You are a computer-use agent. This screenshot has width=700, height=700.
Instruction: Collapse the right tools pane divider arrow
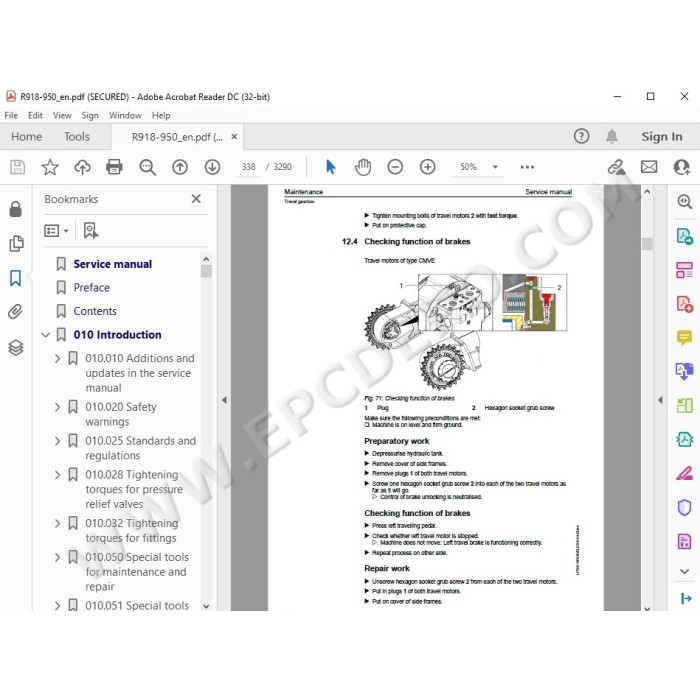[x=659, y=400]
